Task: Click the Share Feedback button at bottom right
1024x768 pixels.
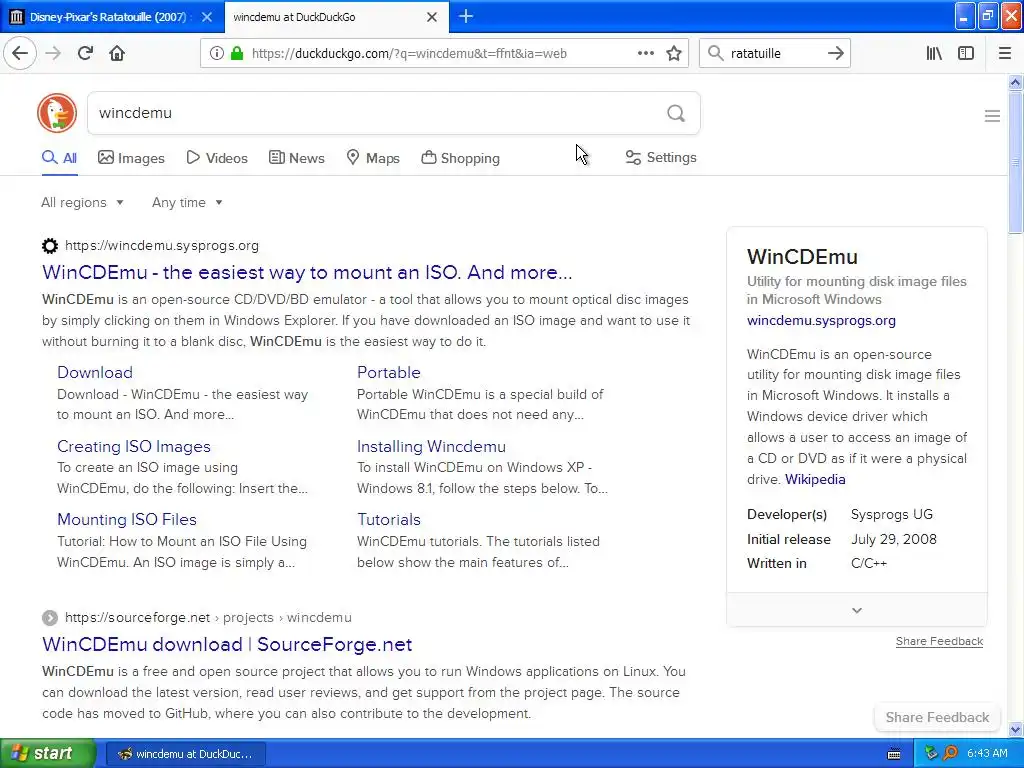Action: point(937,717)
